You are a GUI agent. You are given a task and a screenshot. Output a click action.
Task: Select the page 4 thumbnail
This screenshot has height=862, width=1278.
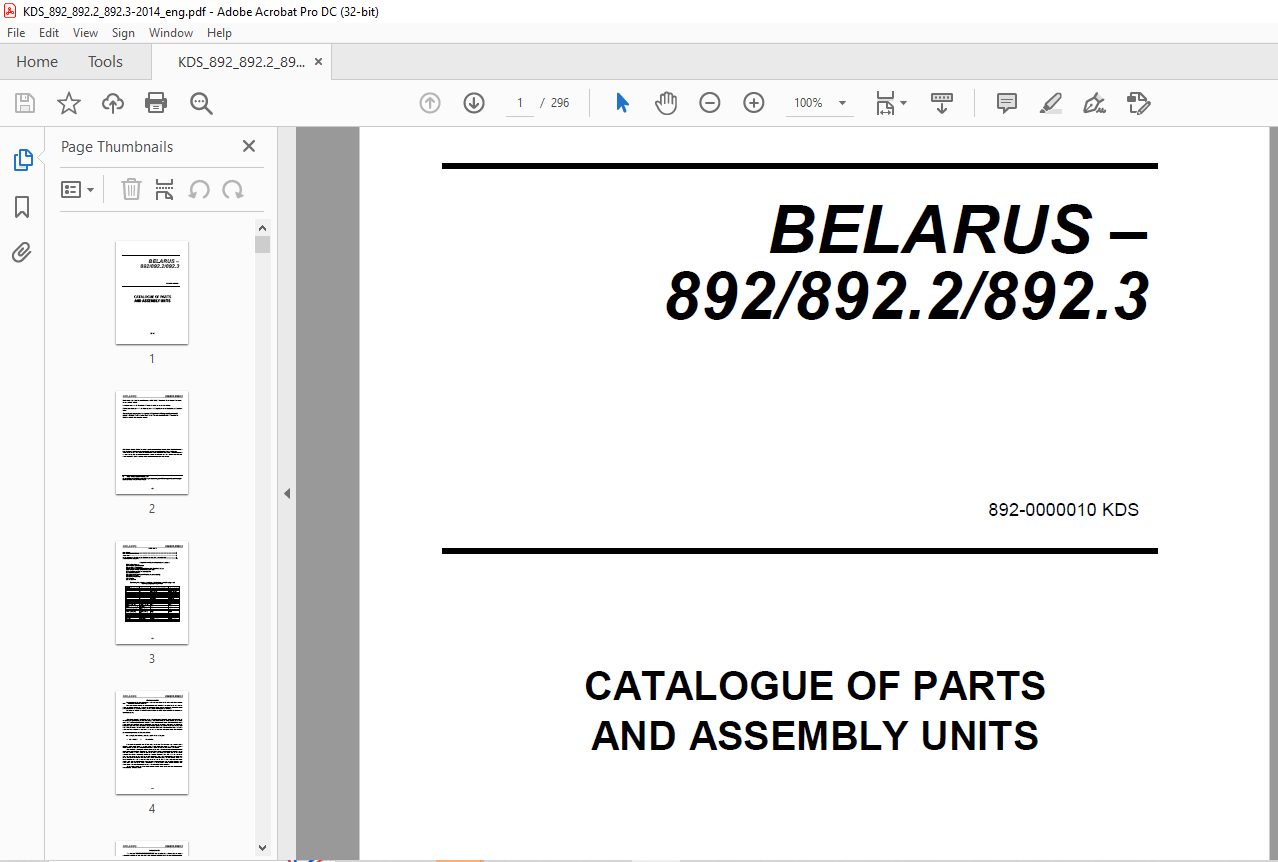click(x=152, y=742)
